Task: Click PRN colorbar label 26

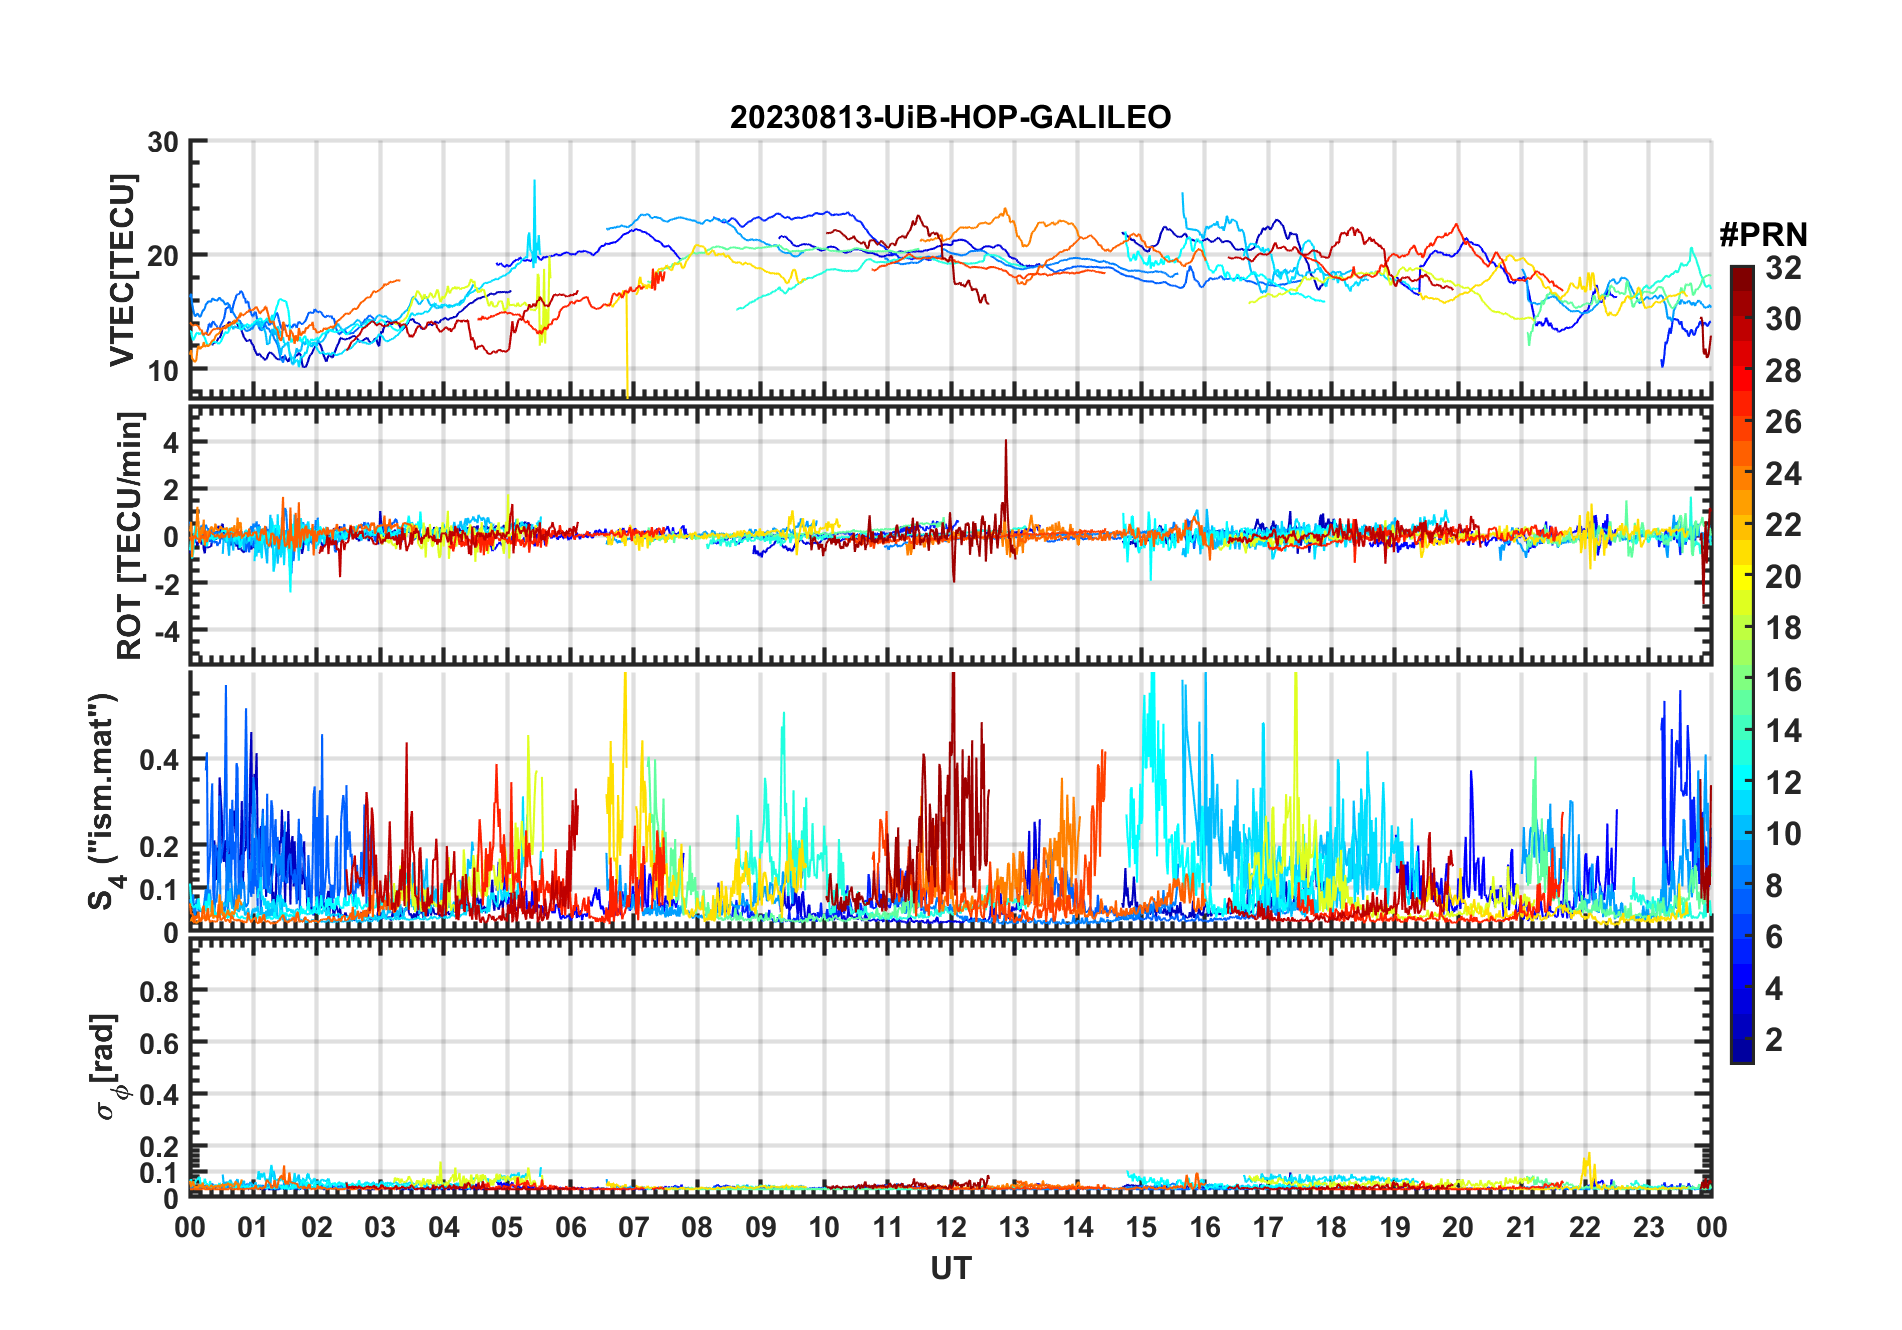Action: click(x=1783, y=422)
